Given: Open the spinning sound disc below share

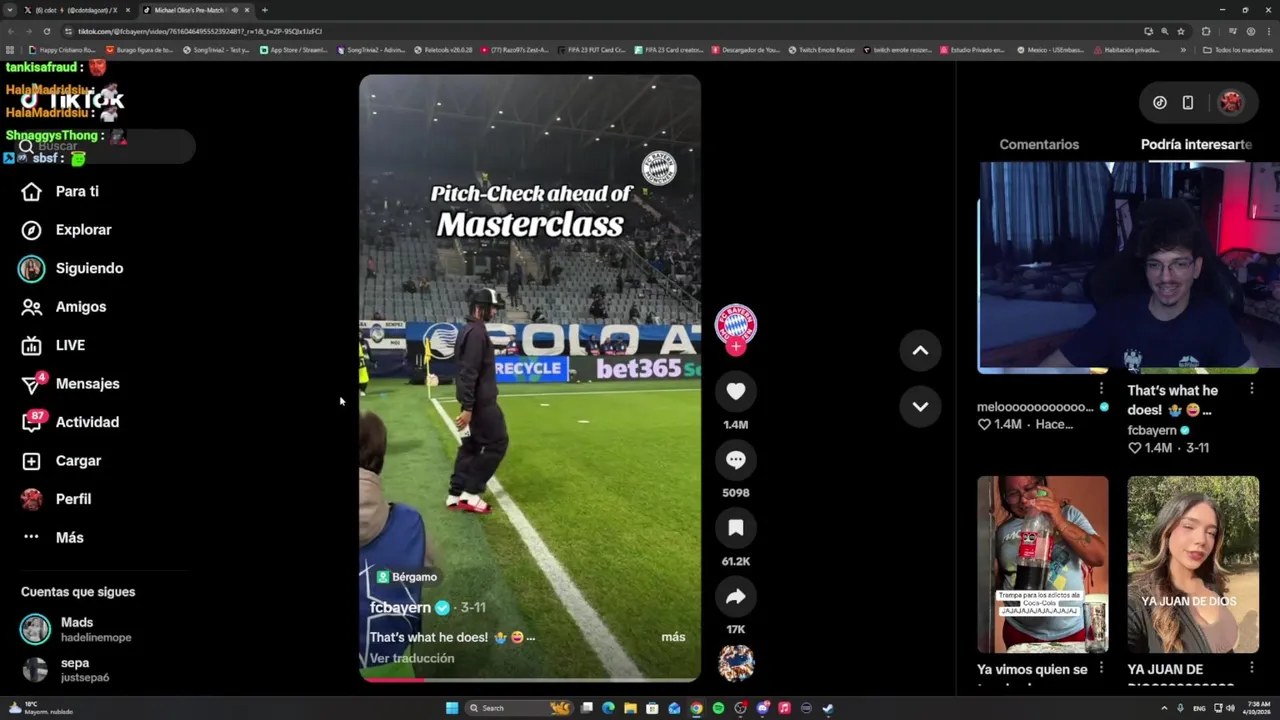Looking at the screenshot, I should (736, 663).
